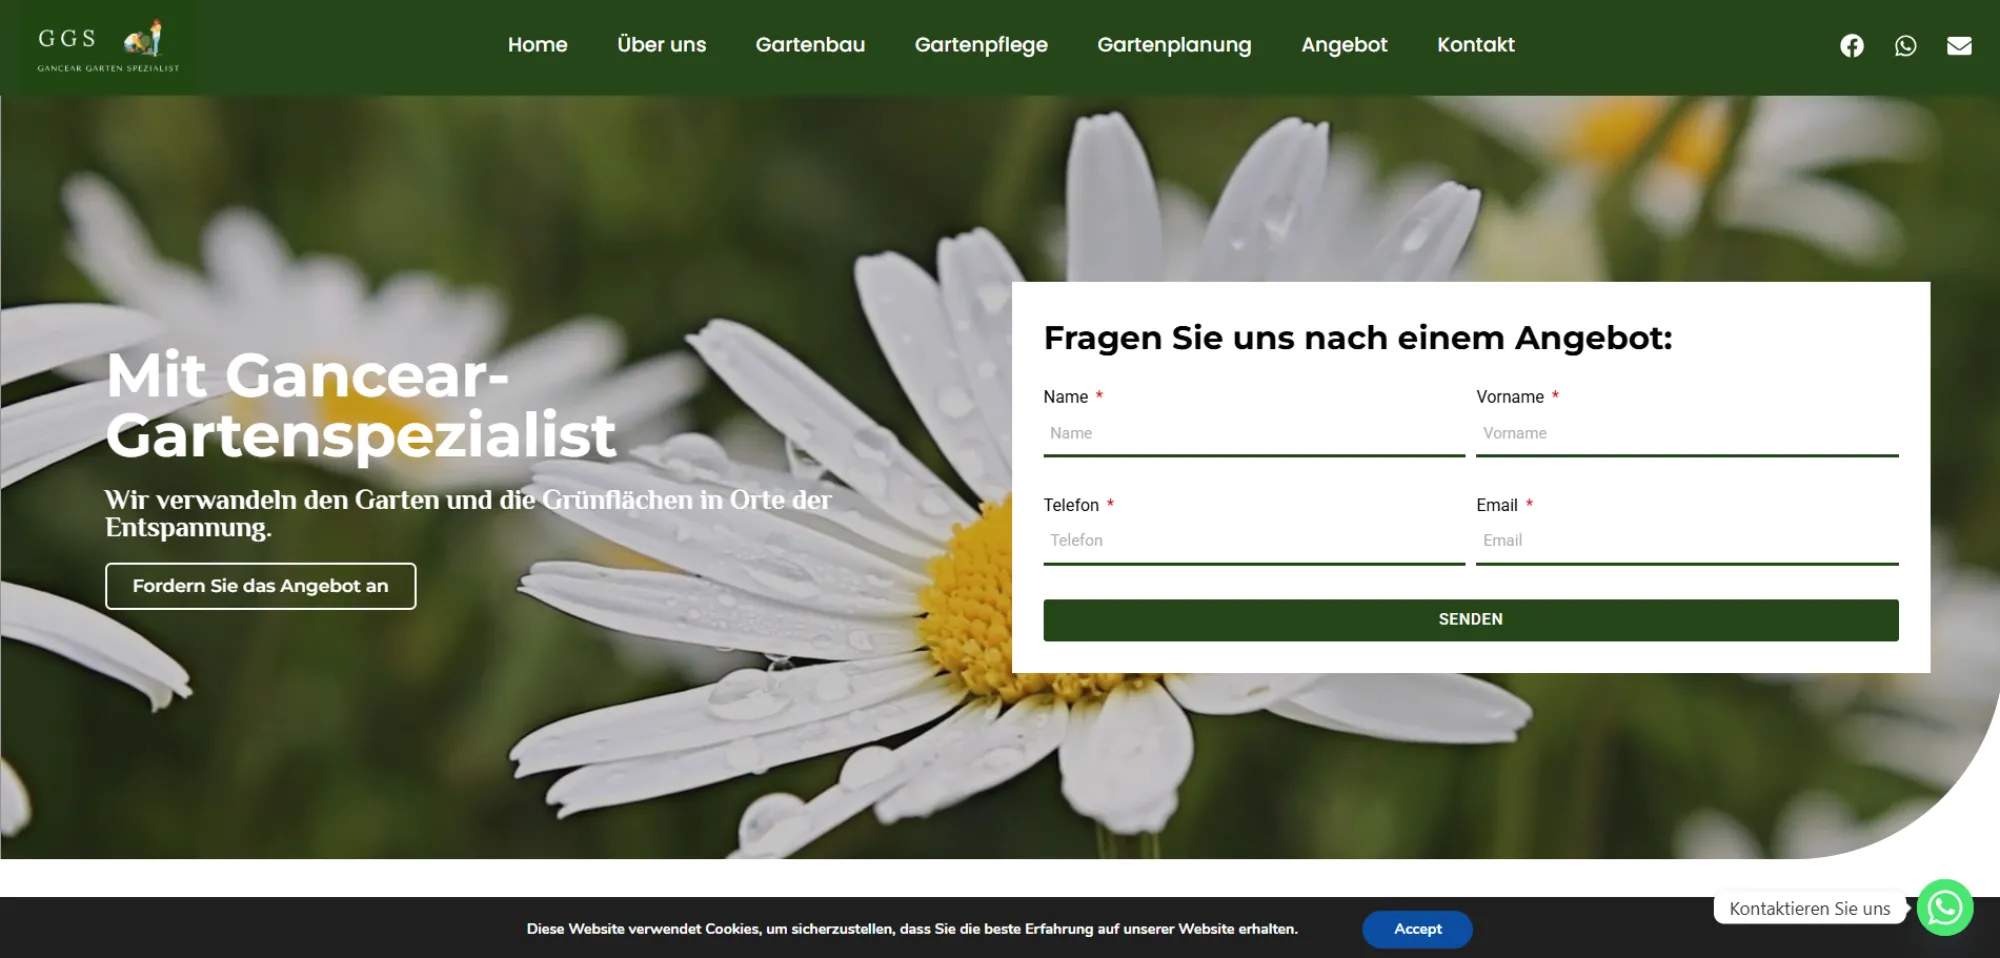Open the Gartenpflege menu item
Image resolution: width=2000 pixels, height=958 pixels.
[x=981, y=45]
